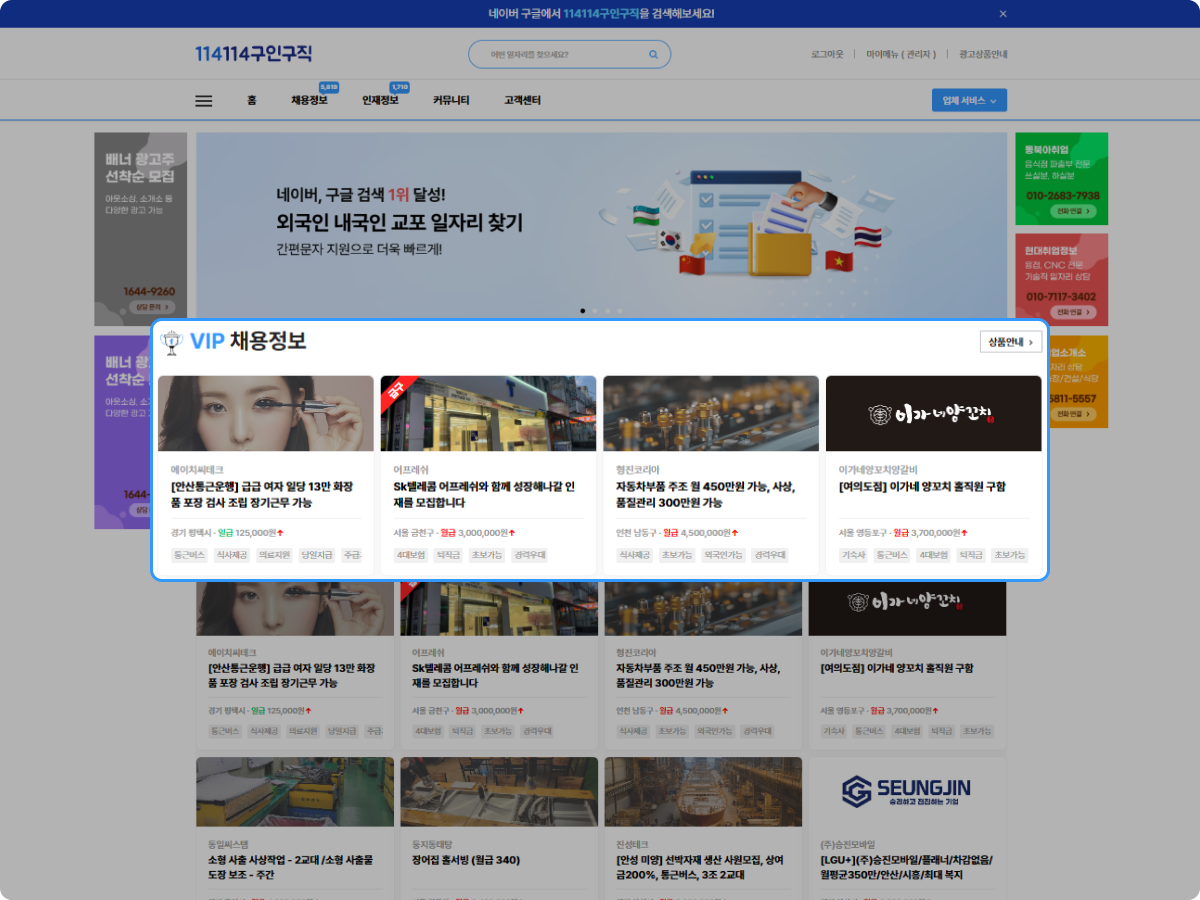Click 의료지원 tag in highlighted VIP panel
This screenshot has height=900, width=1200.
point(274,555)
